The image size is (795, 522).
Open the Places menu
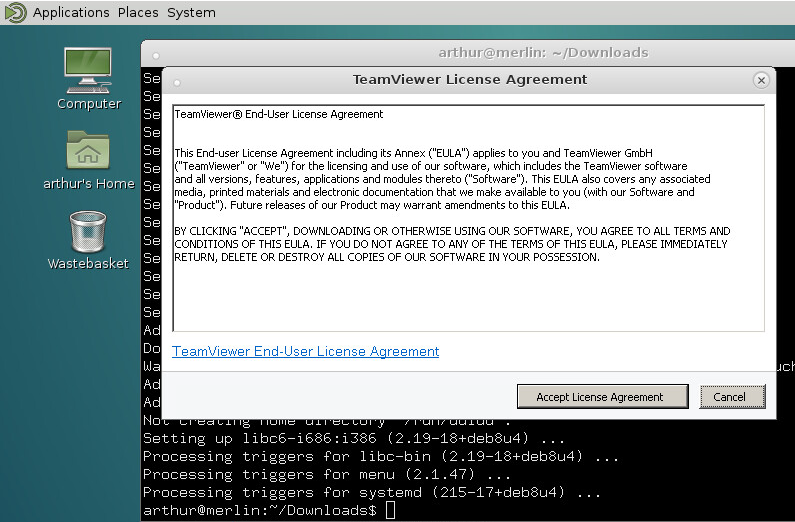[138, 13]
